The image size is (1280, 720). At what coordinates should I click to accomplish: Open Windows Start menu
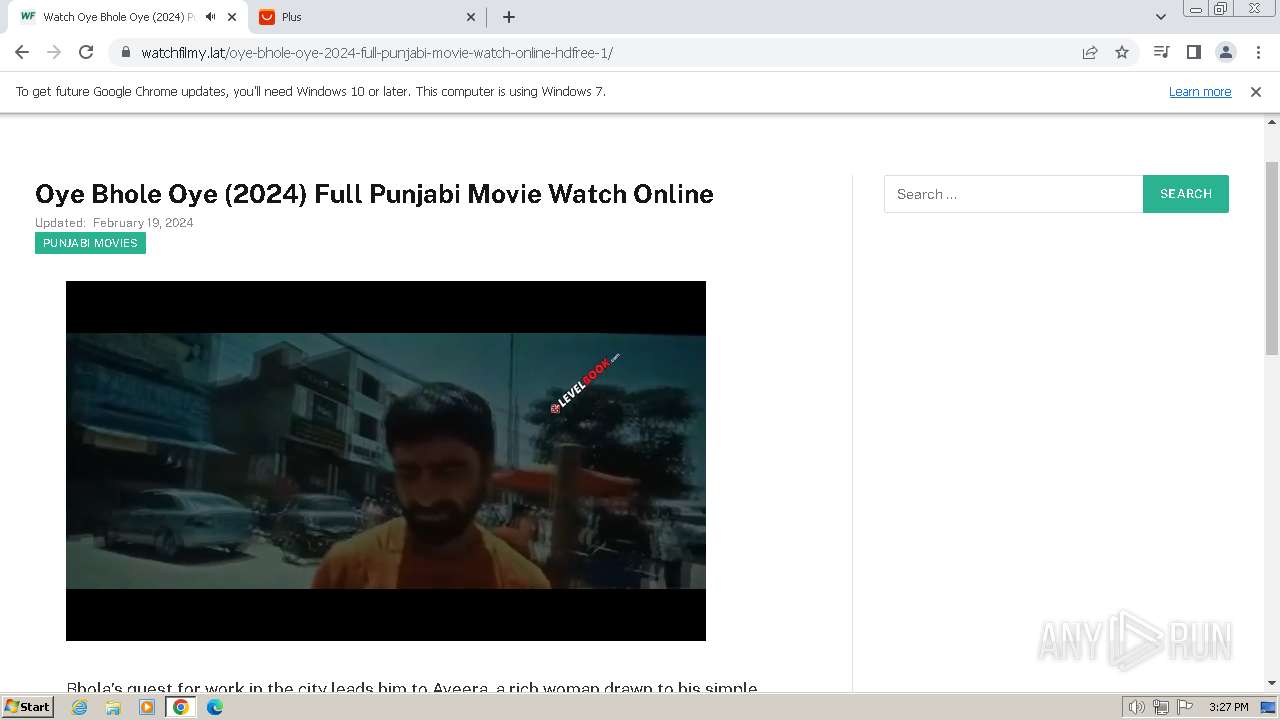pos(27,706)
